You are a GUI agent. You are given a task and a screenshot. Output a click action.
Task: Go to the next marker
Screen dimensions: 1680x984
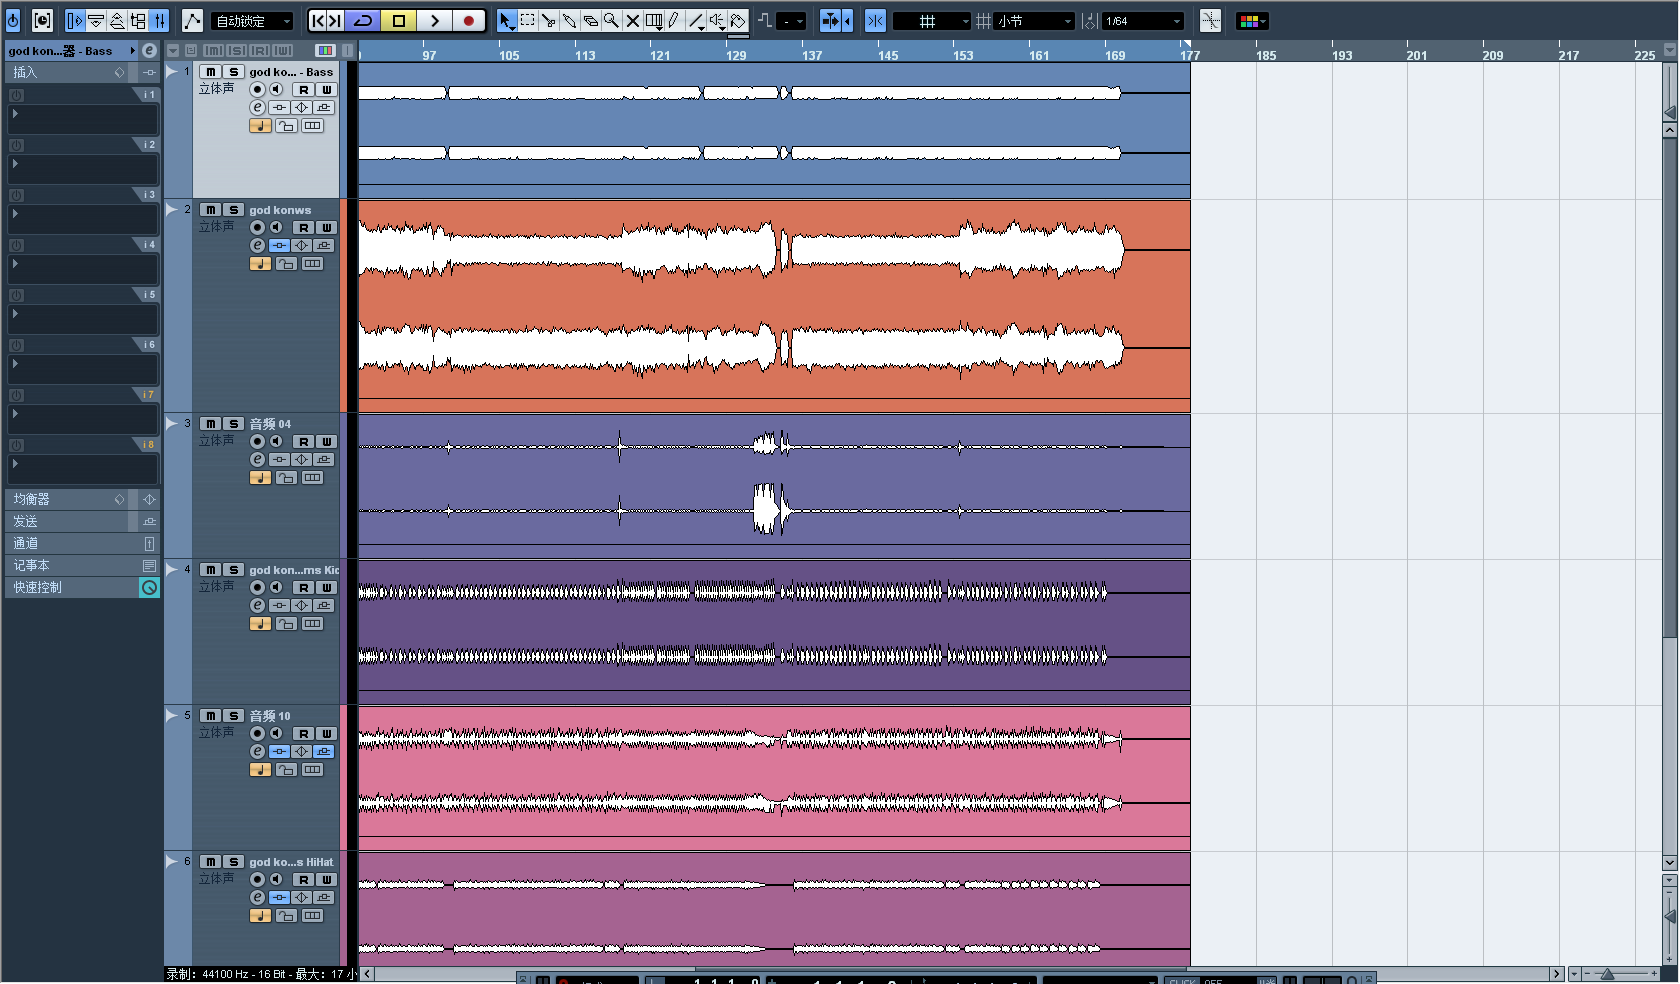[x=335, y=20]
